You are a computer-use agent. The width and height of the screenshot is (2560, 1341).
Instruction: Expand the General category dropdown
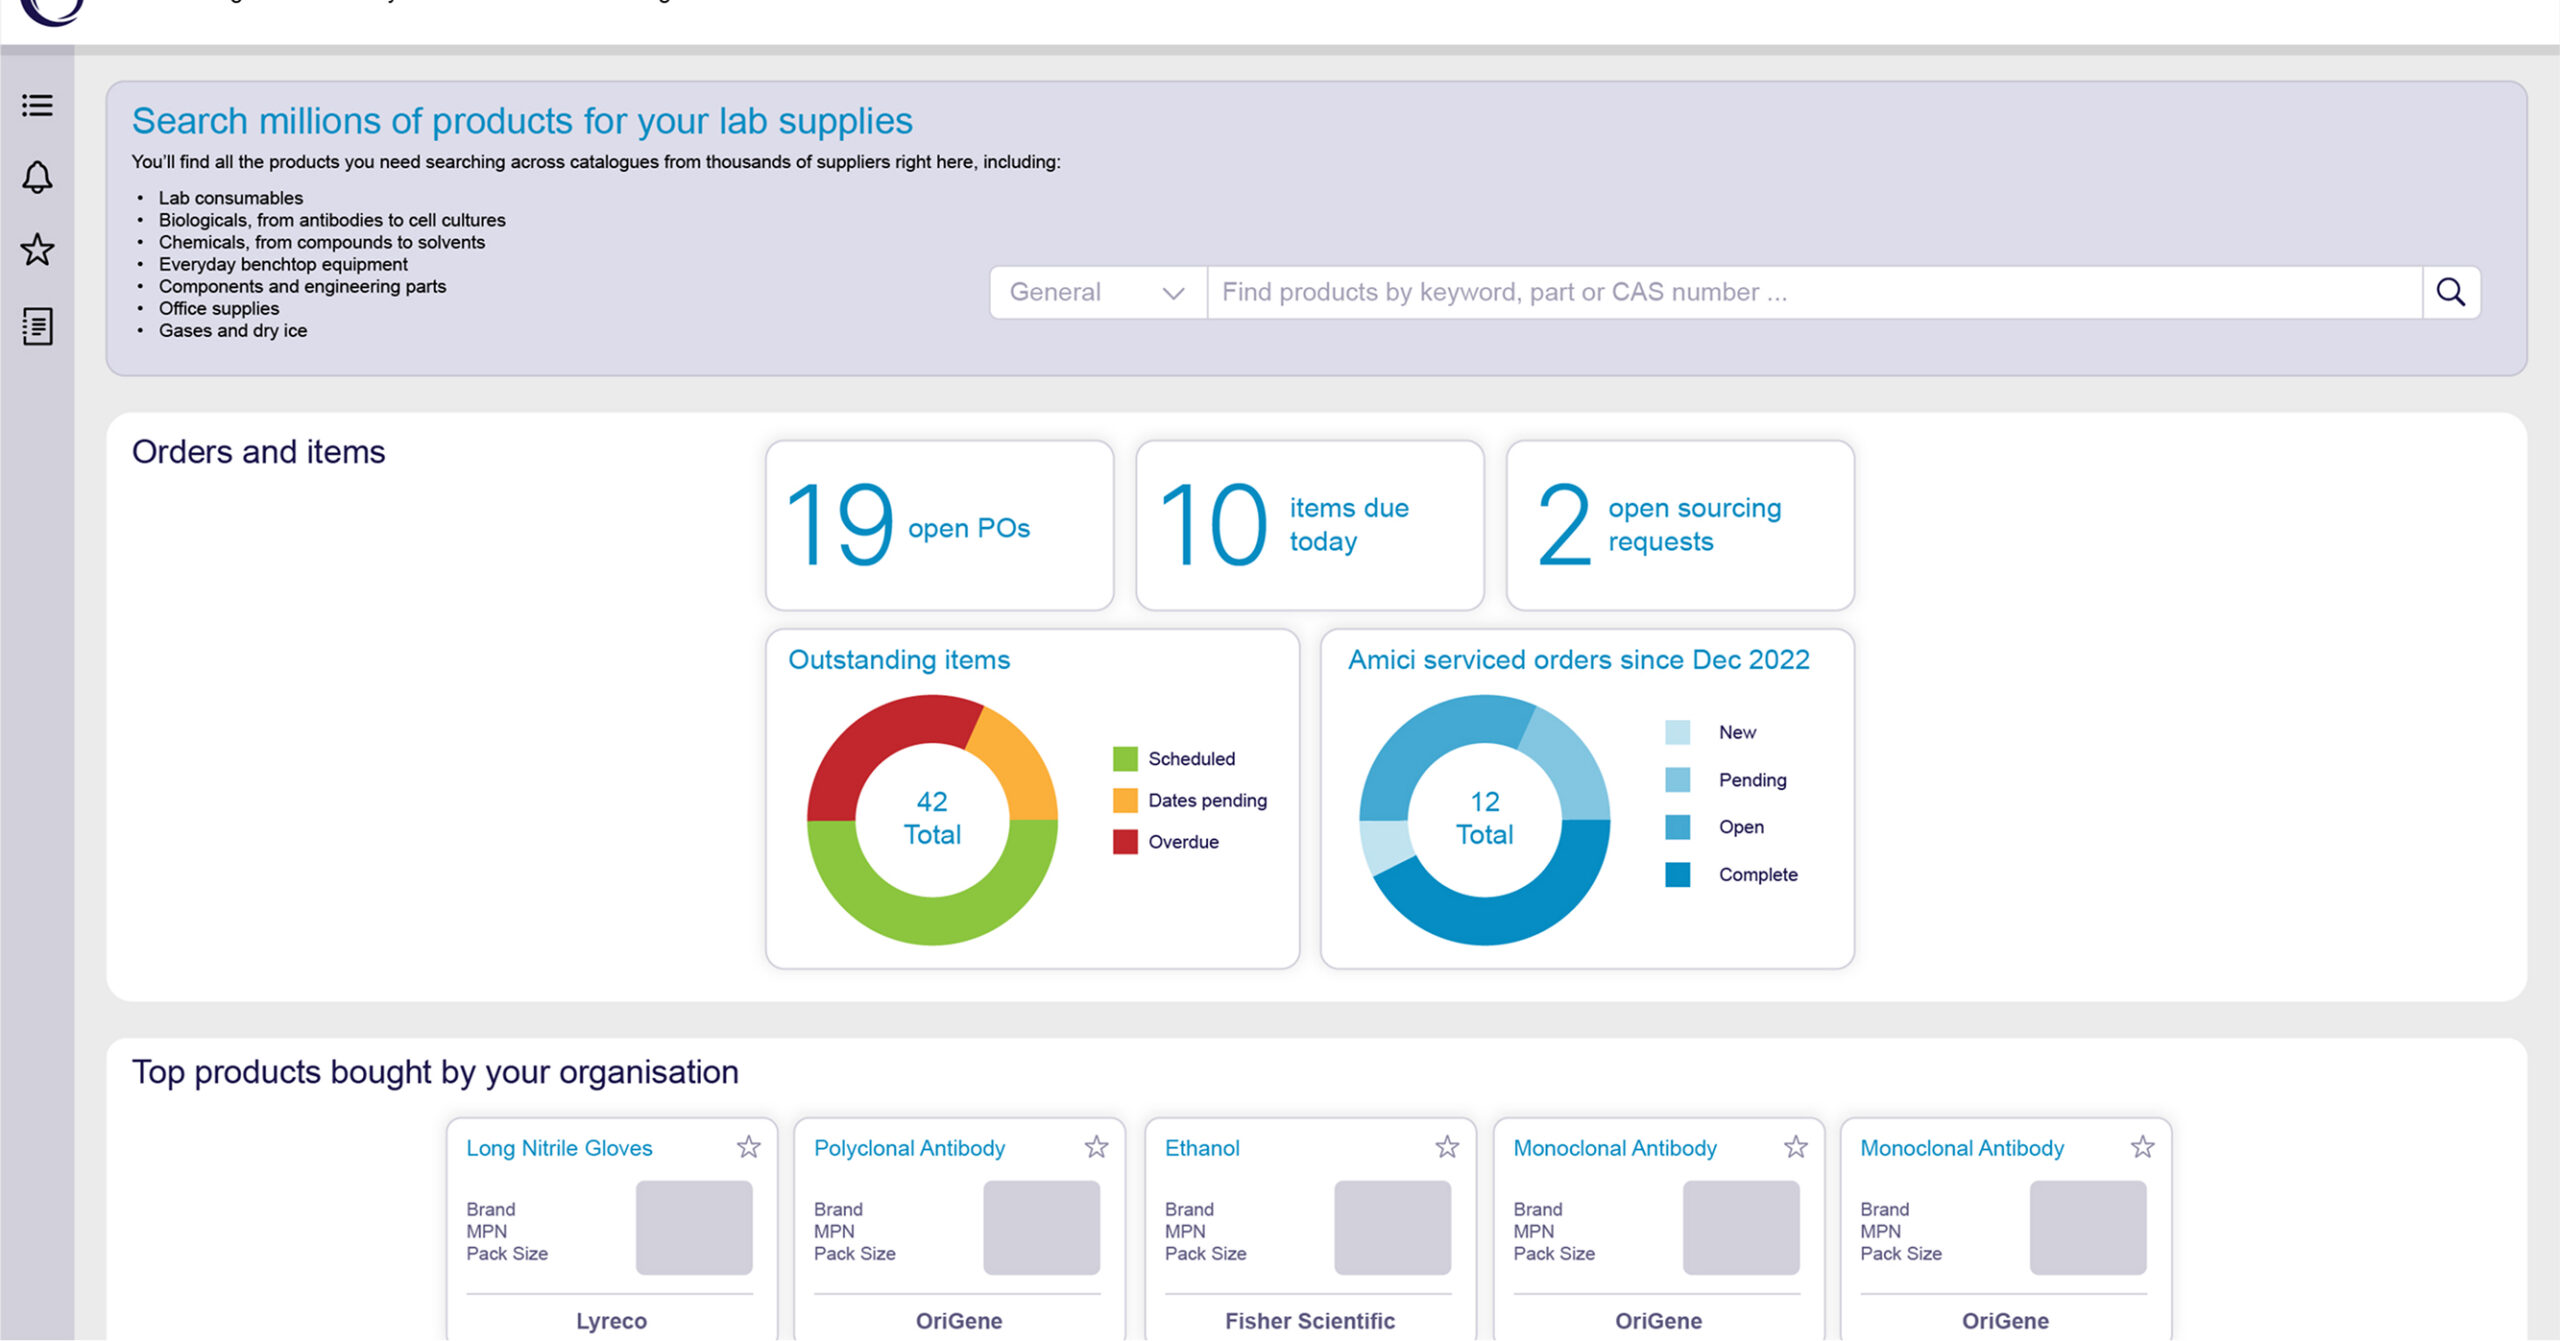click(1097, 292)
